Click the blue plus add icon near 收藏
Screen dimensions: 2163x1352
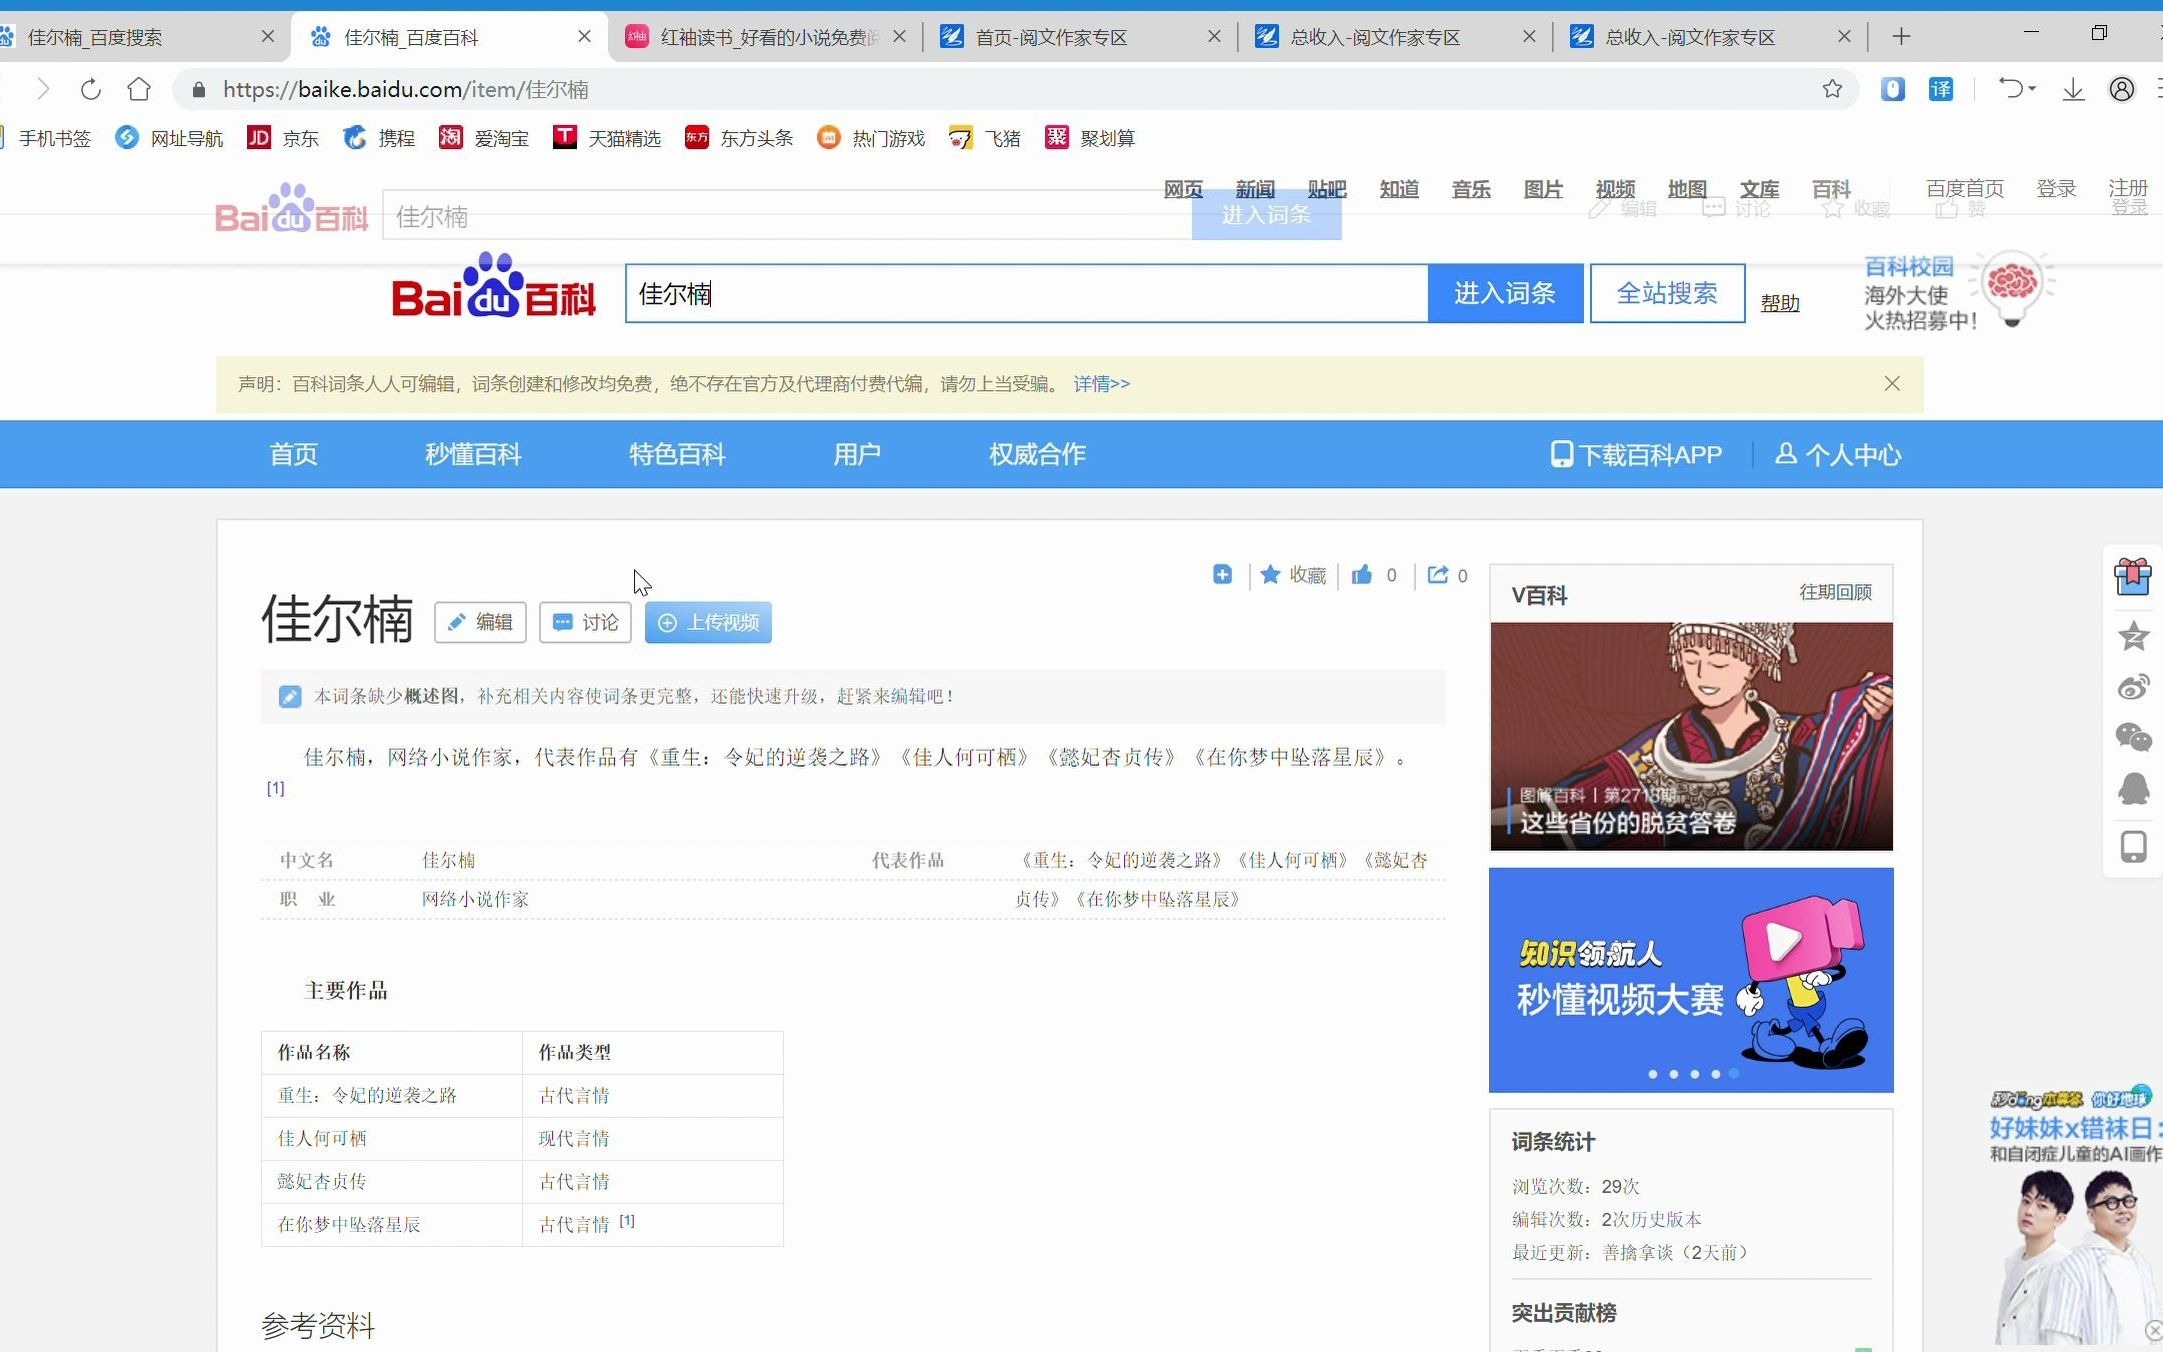(1222, 574)
